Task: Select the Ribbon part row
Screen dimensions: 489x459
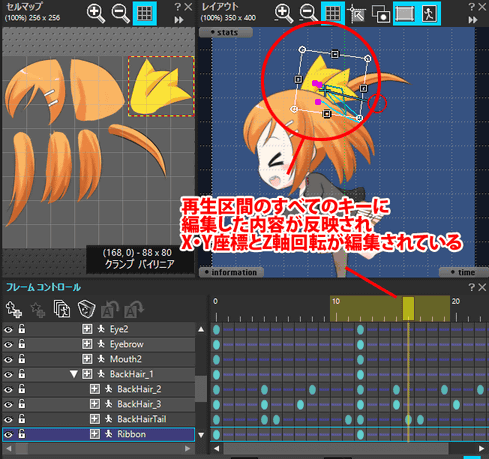Action: (x=99, y=434)
